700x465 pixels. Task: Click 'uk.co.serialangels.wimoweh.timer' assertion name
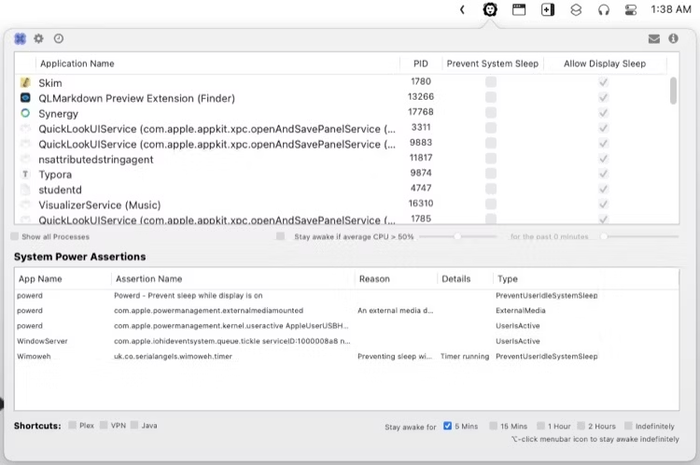(x=173, y=356)
